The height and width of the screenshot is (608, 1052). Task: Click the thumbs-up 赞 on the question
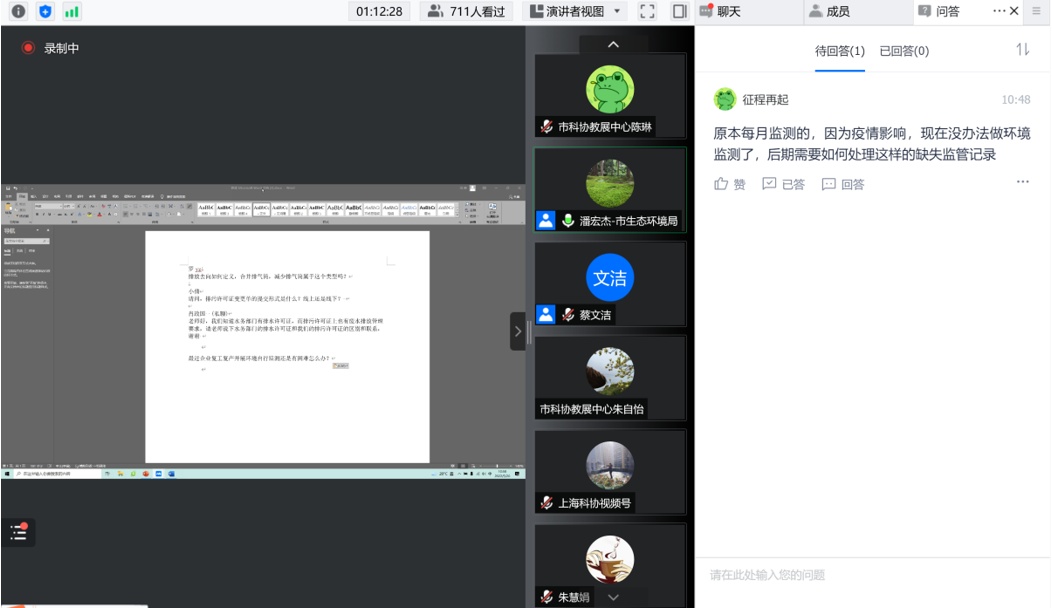[x=730, y=184]
